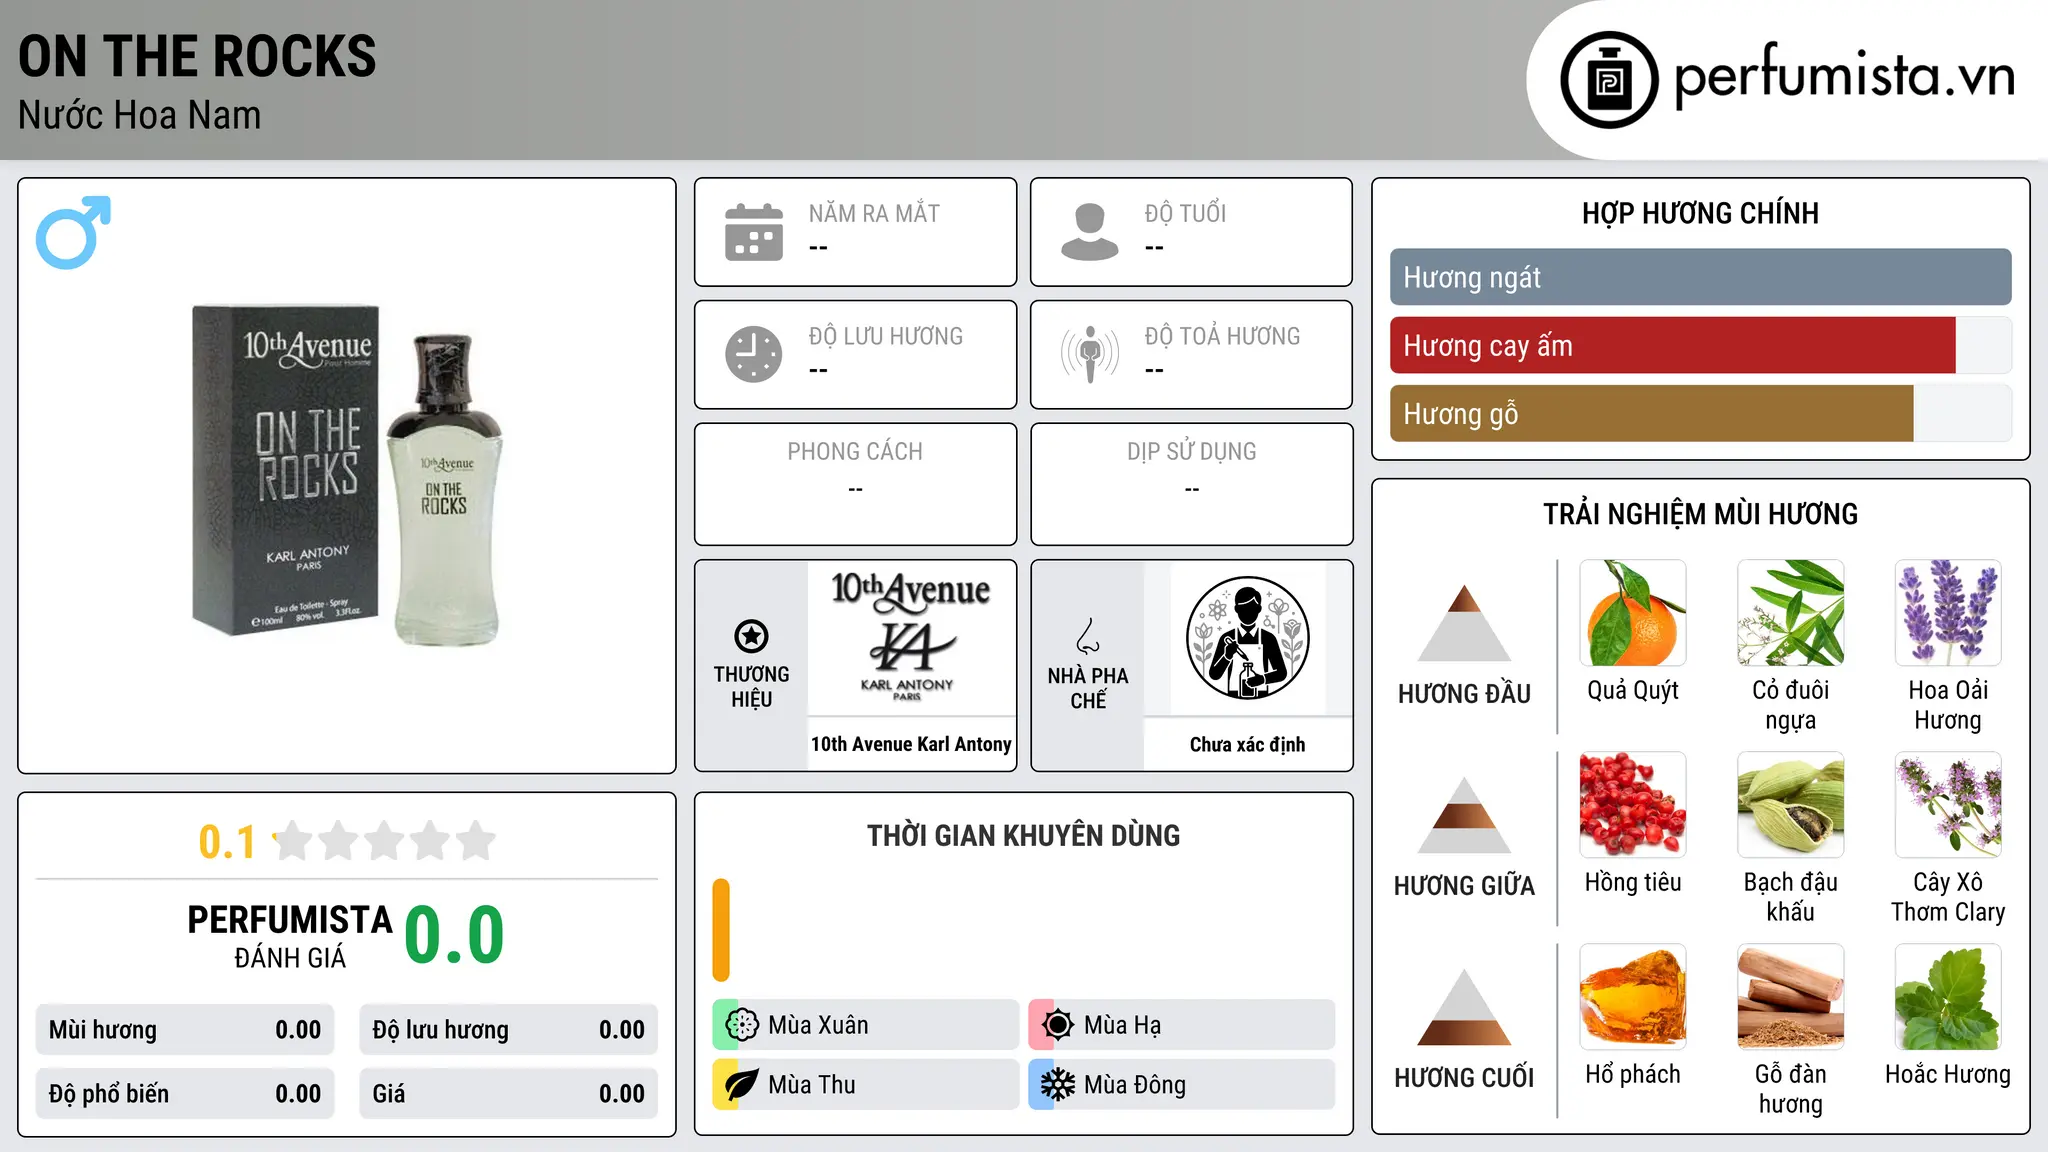2048x1152 pixels.
Task: Open the Cỏ đuôi ngựa note image
Action: coord(1791,613)
